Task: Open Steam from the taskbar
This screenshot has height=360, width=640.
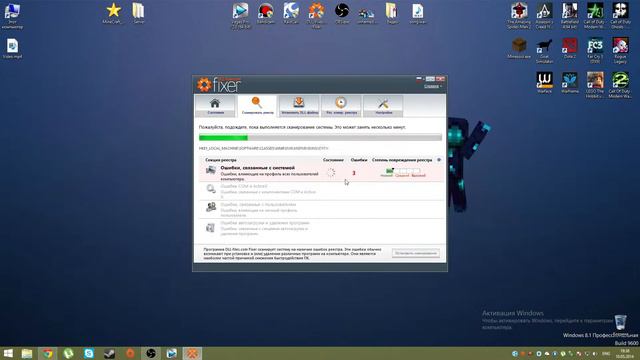Action: 109,353
